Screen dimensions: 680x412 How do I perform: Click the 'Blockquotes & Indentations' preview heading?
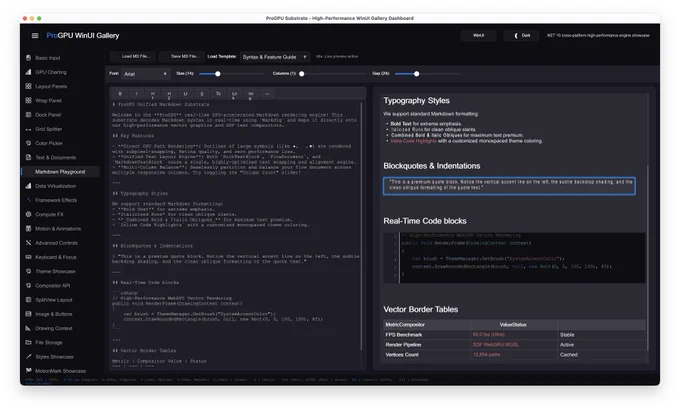click(432, 166)
